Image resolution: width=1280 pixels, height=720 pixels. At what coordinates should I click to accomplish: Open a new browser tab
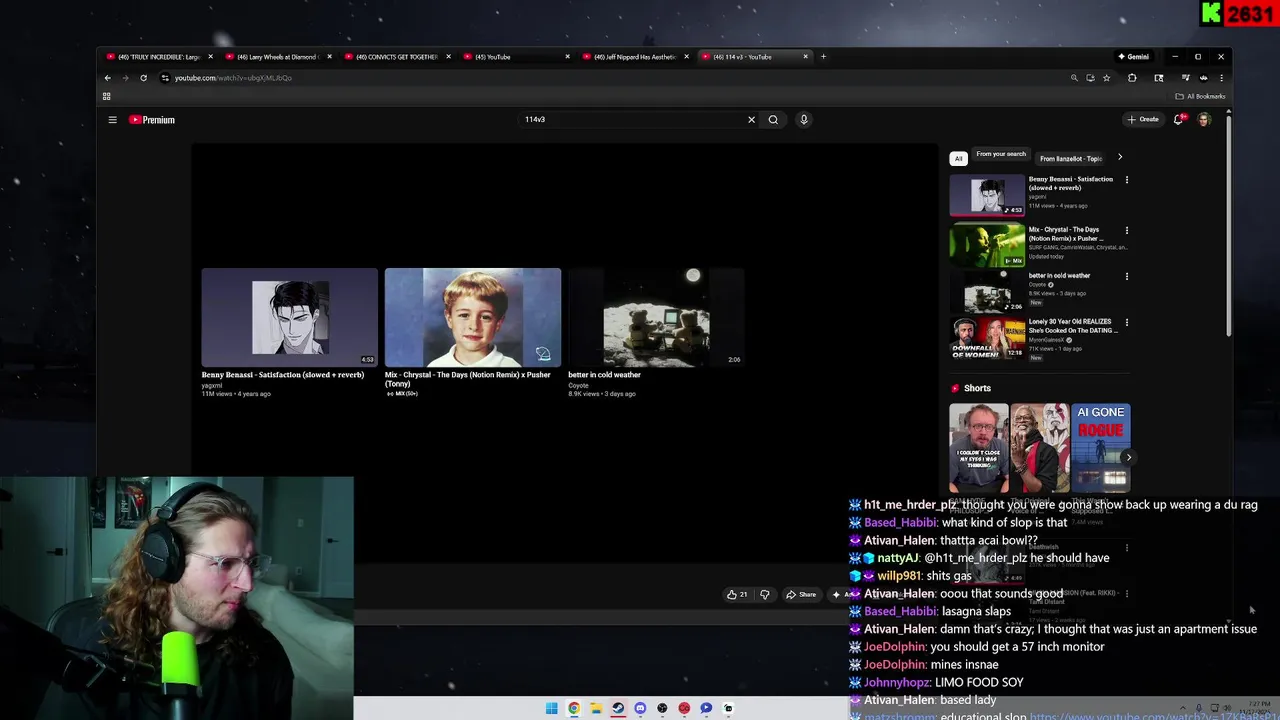click(x=823, y=57)
